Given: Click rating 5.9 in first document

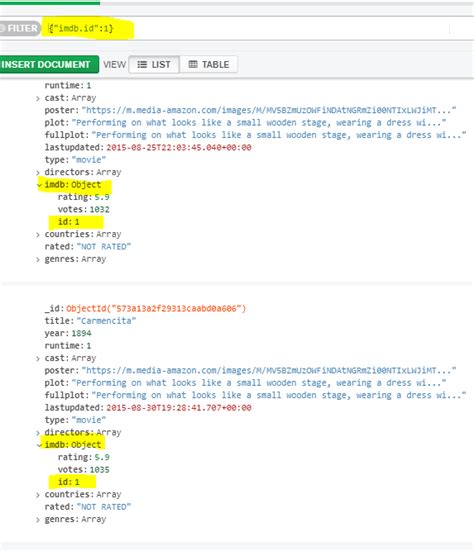Looking at the screenshot, I should pyautogui.click(x=102, y=197).
